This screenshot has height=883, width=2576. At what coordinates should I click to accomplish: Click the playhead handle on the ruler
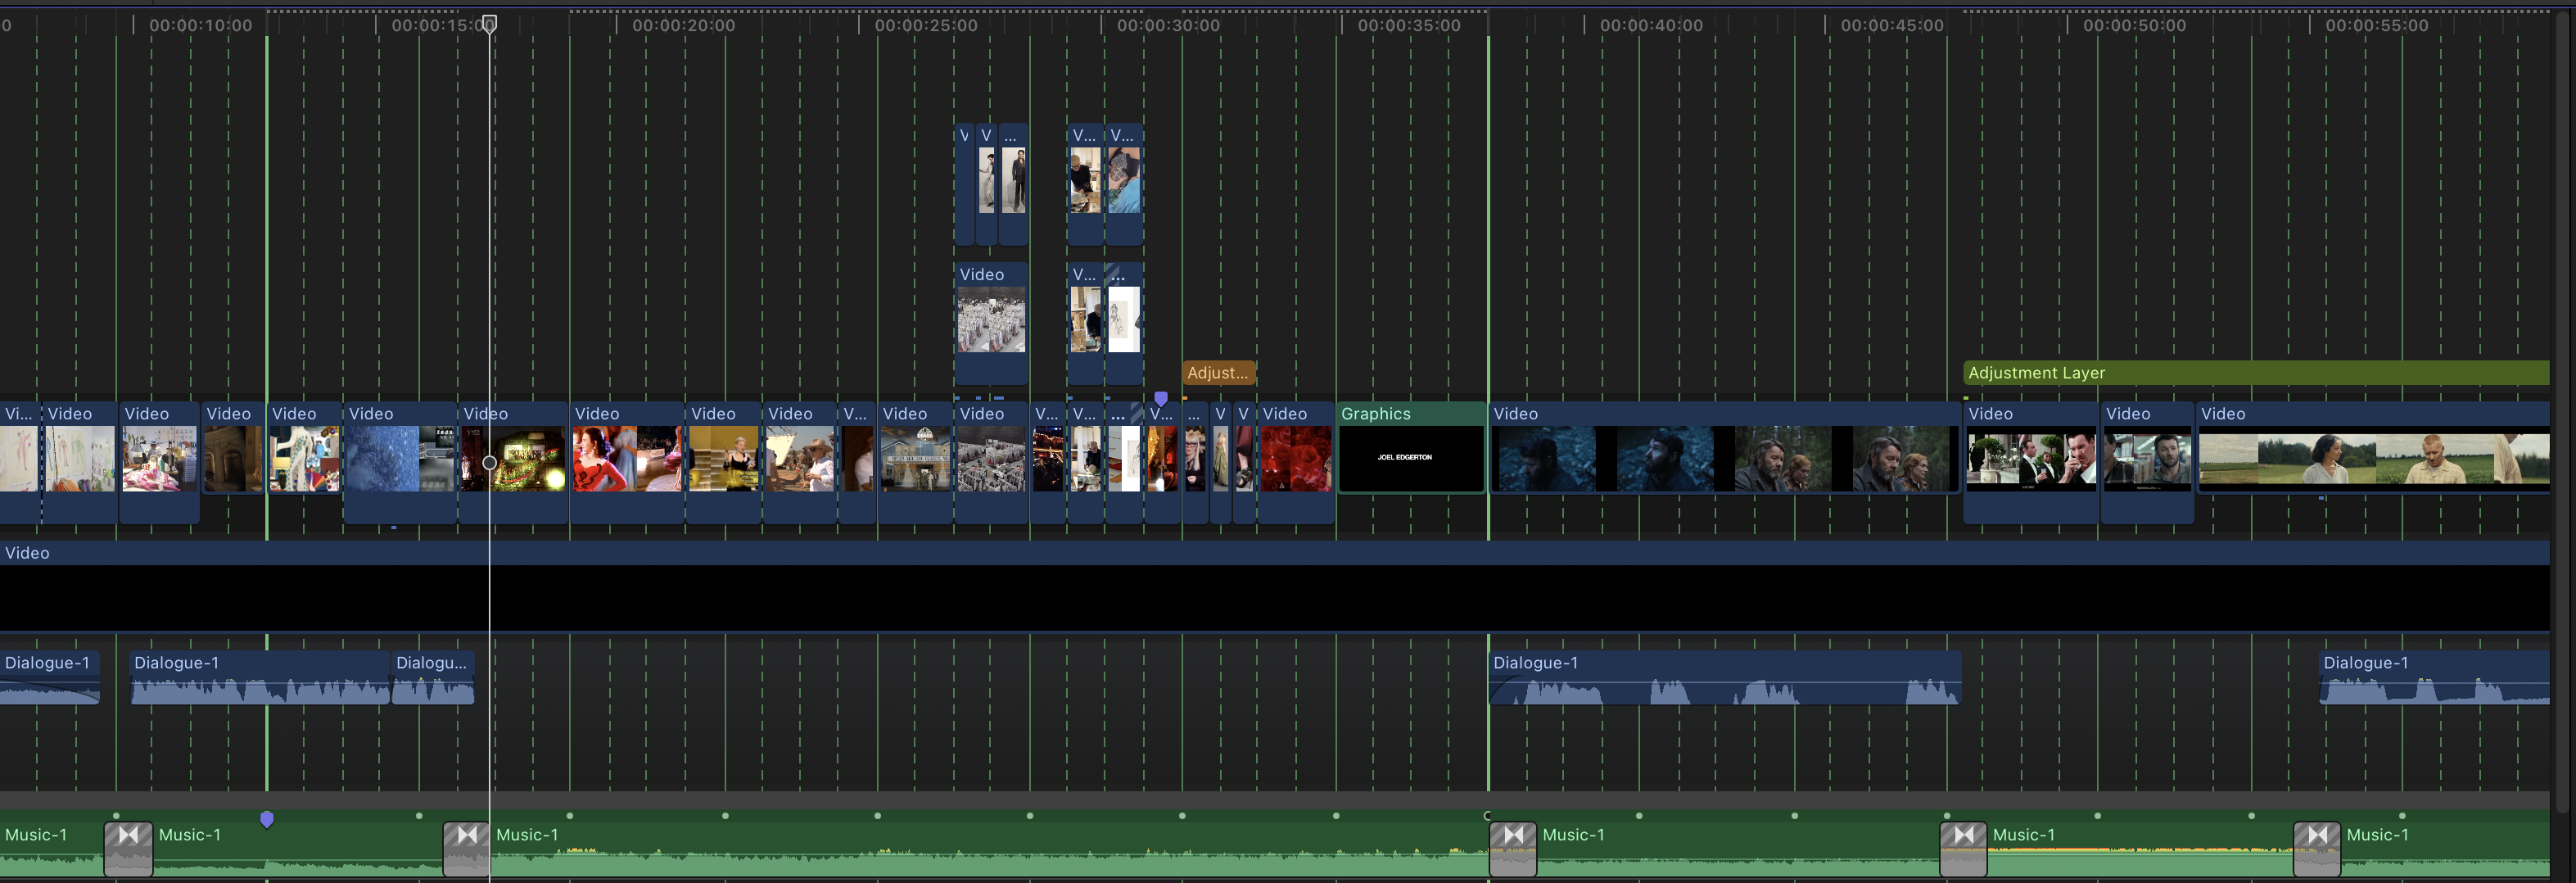click(489, 24)
